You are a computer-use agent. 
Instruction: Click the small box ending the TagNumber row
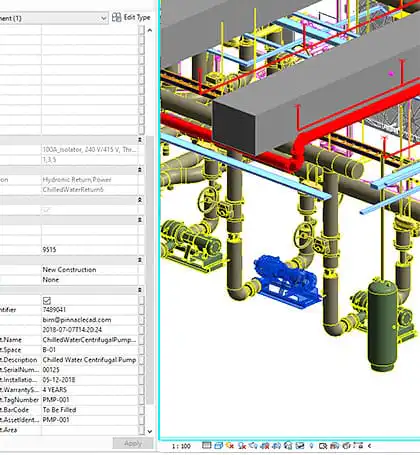(141, 400)
